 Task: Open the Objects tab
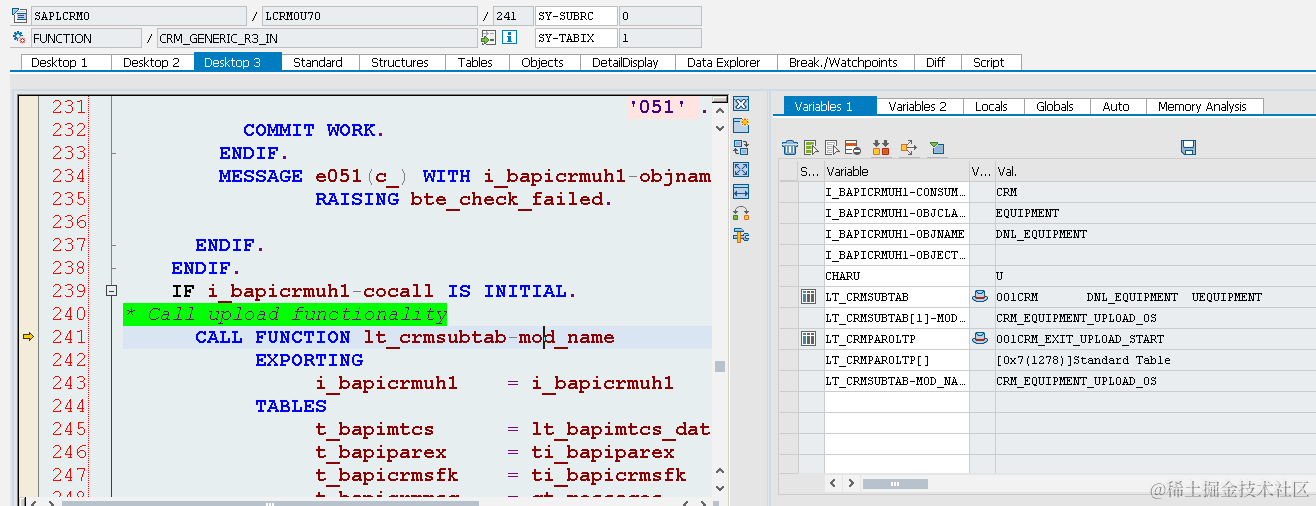[x=543, y=62]
